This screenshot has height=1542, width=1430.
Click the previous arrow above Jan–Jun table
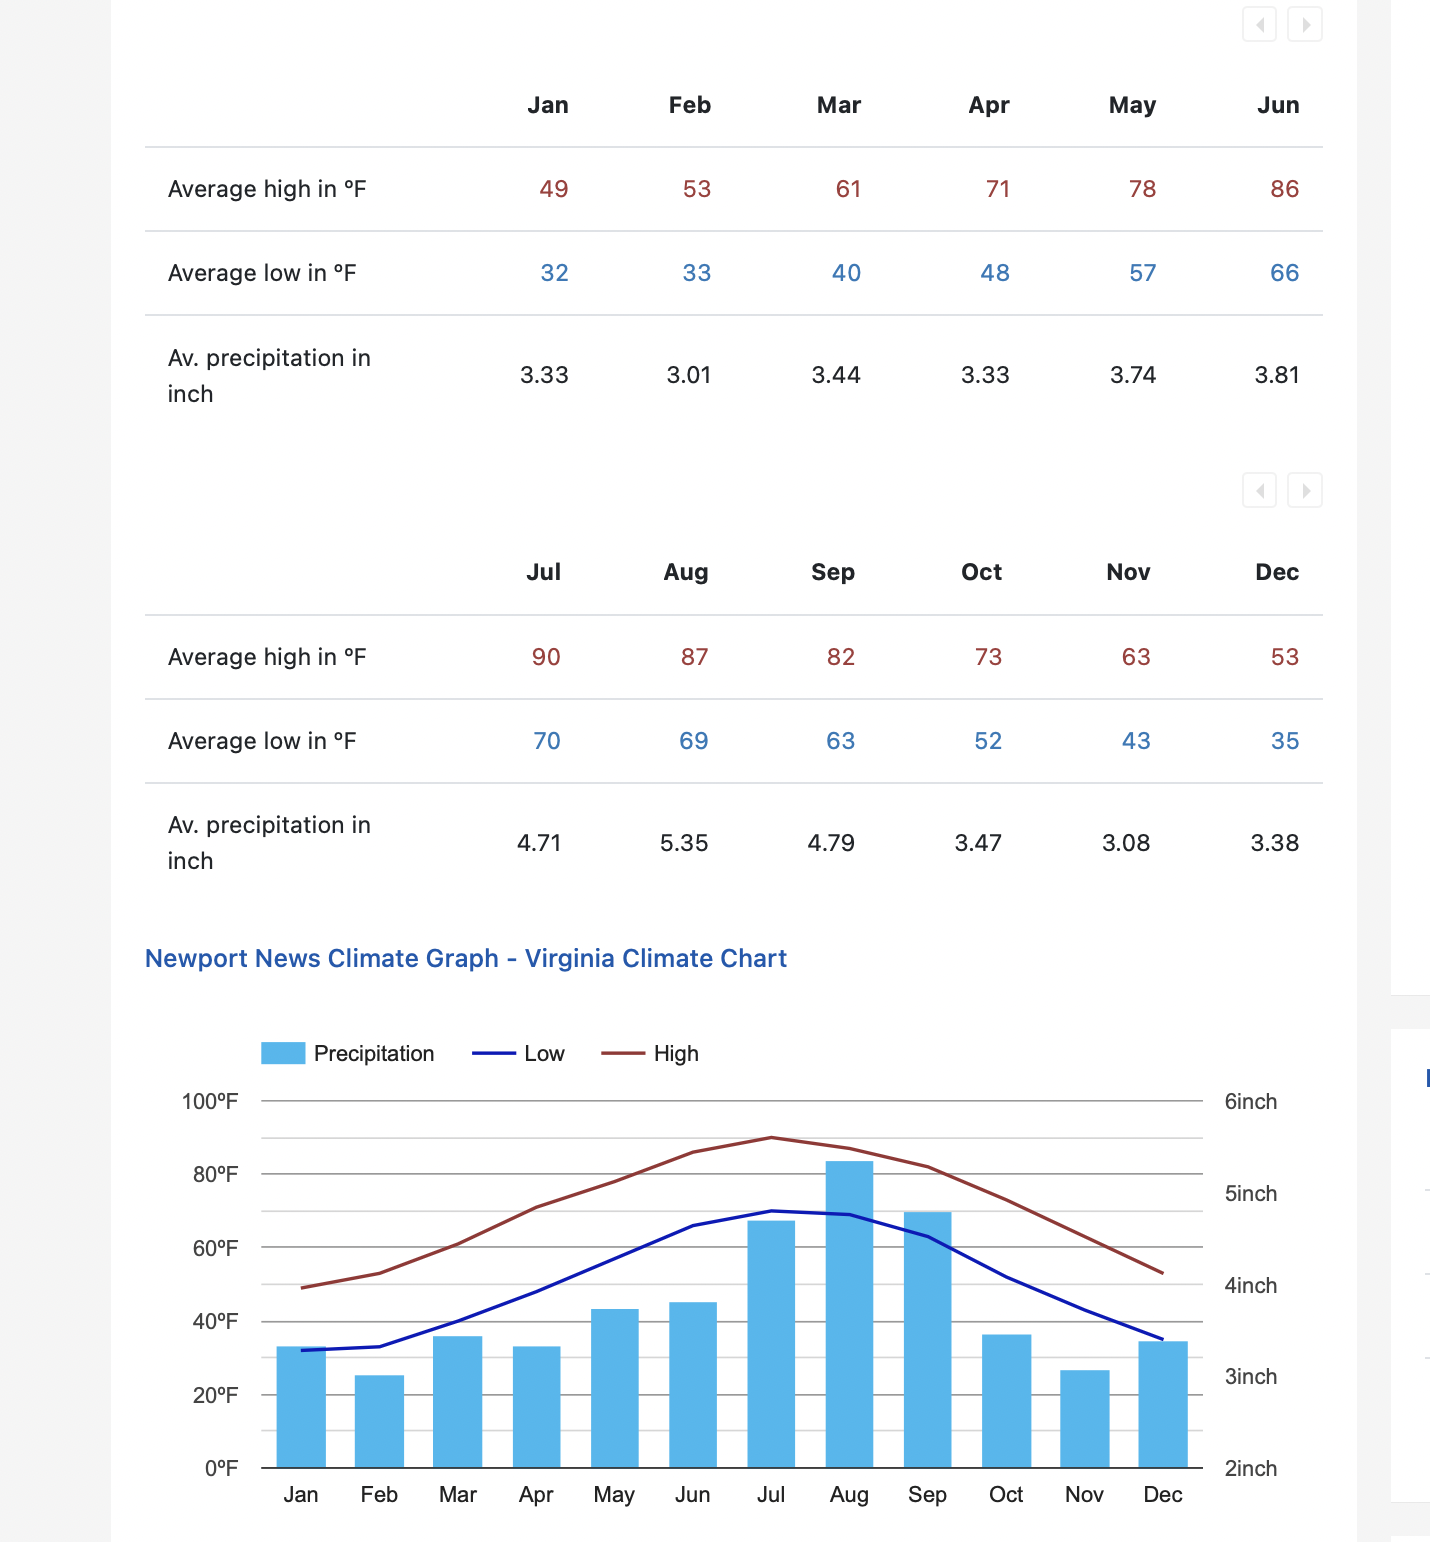[1260, 24]
